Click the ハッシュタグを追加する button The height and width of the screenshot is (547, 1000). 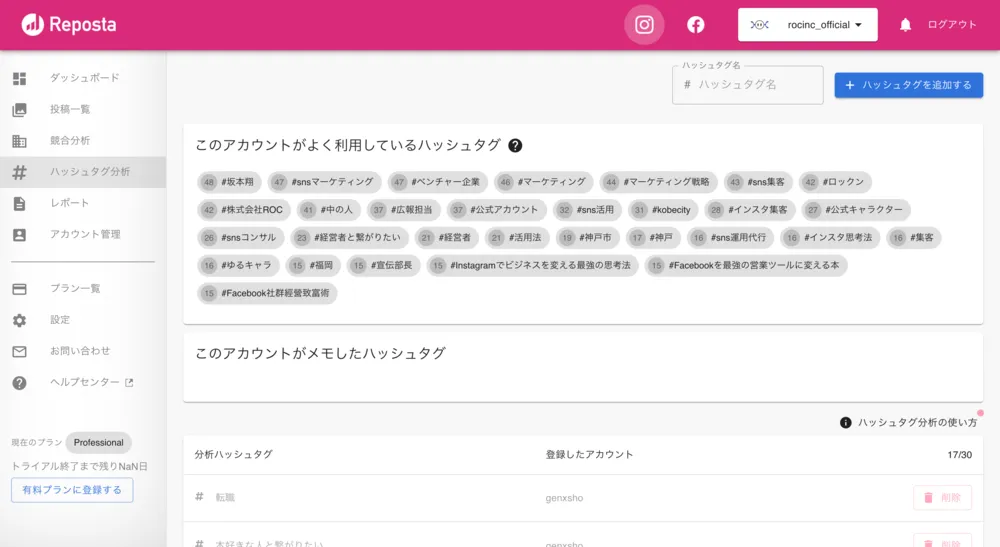tap(908, 85)
